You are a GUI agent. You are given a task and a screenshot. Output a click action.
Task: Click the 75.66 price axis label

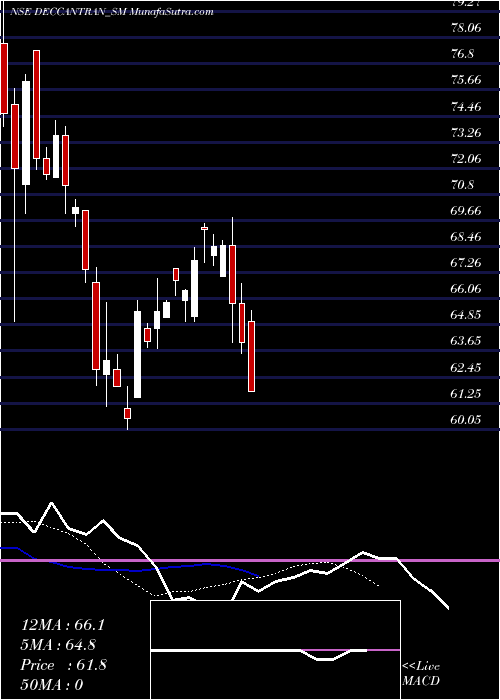point(466,80)
